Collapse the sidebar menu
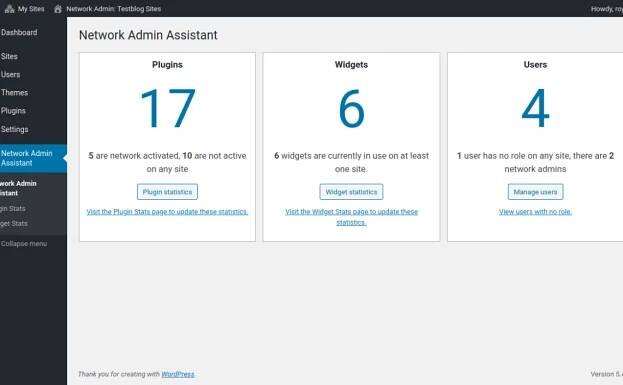Viewport: 623px width, 385px height. 24,244
